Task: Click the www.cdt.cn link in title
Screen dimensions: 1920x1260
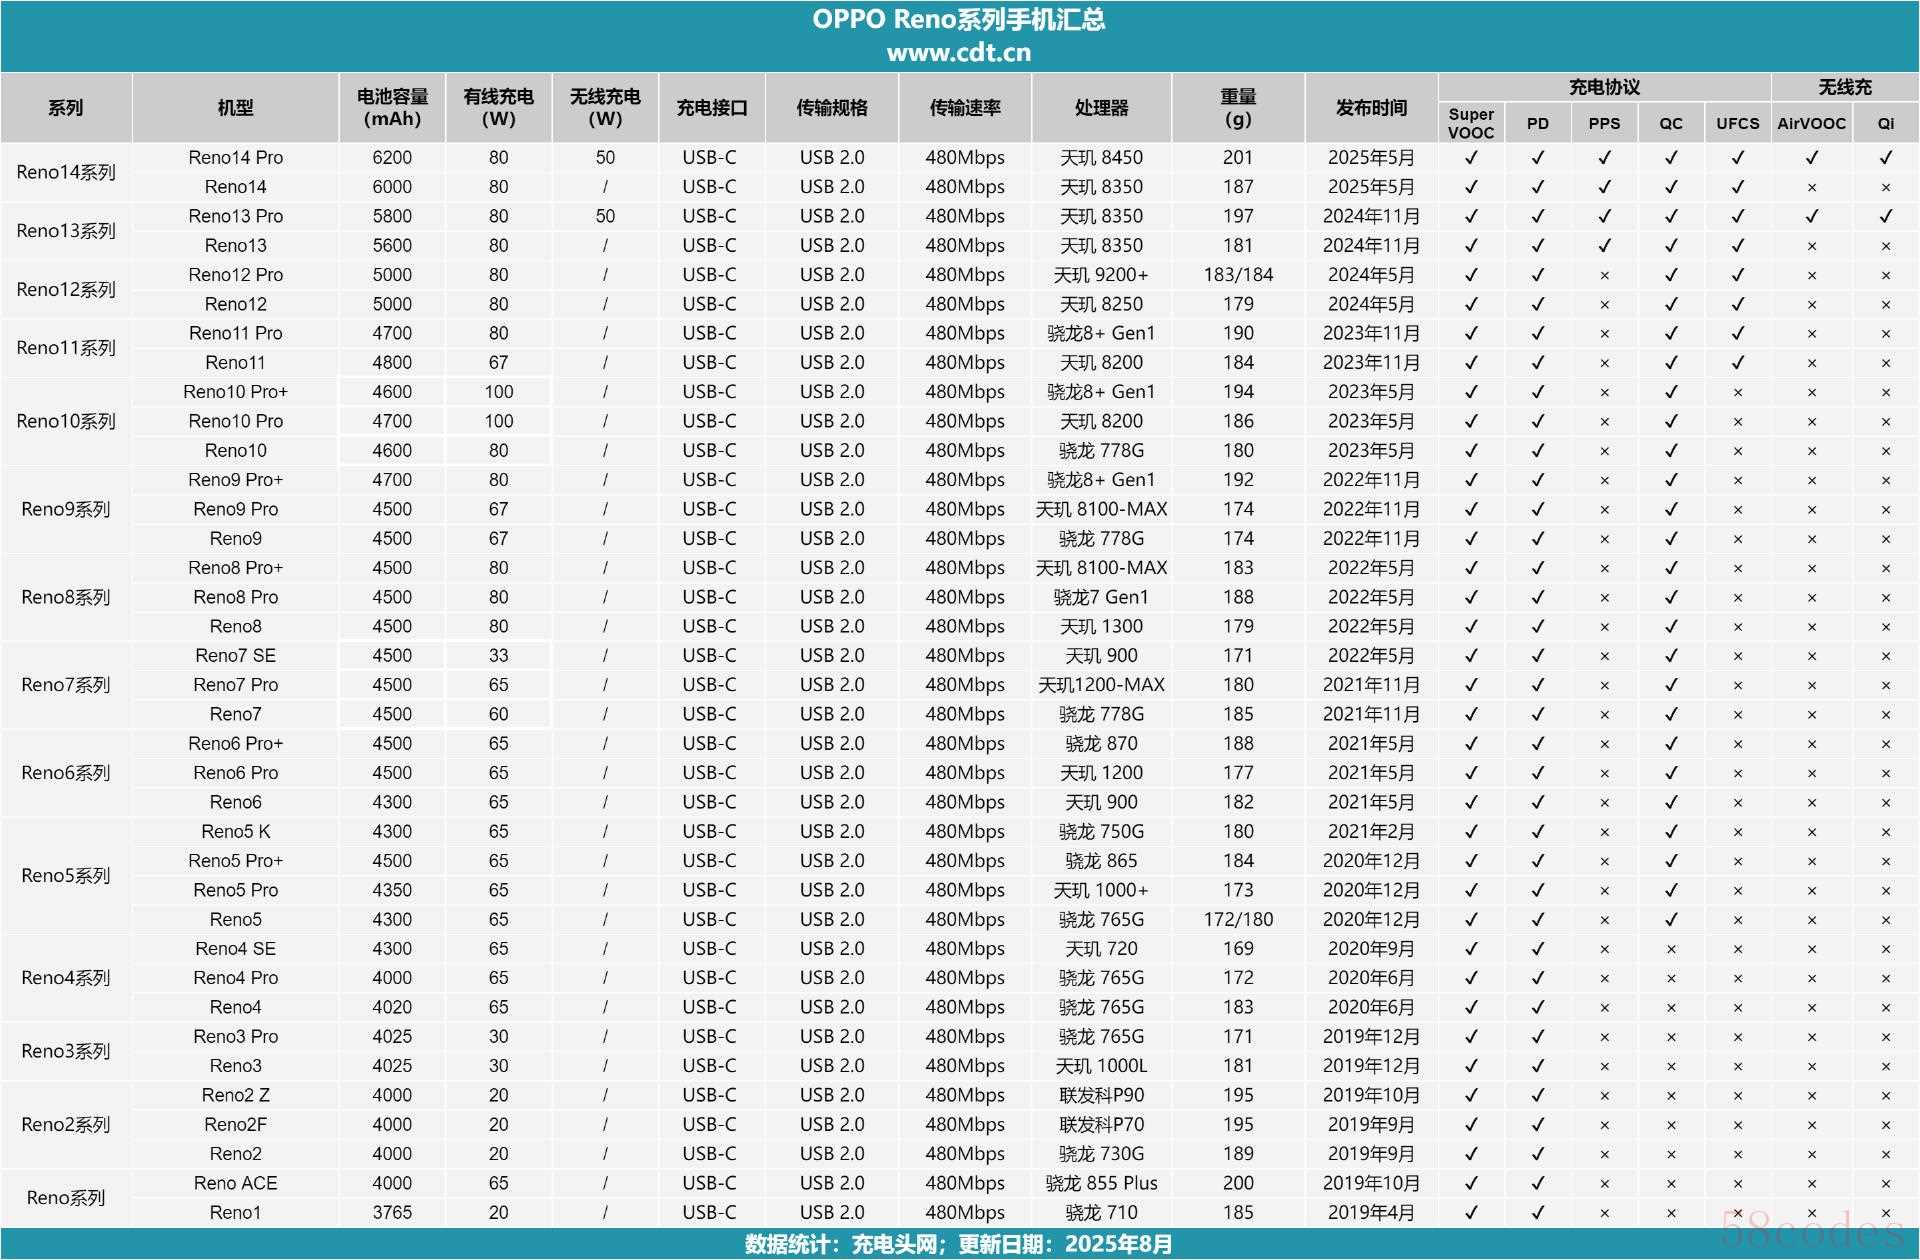Action: [x=958, y=52]
